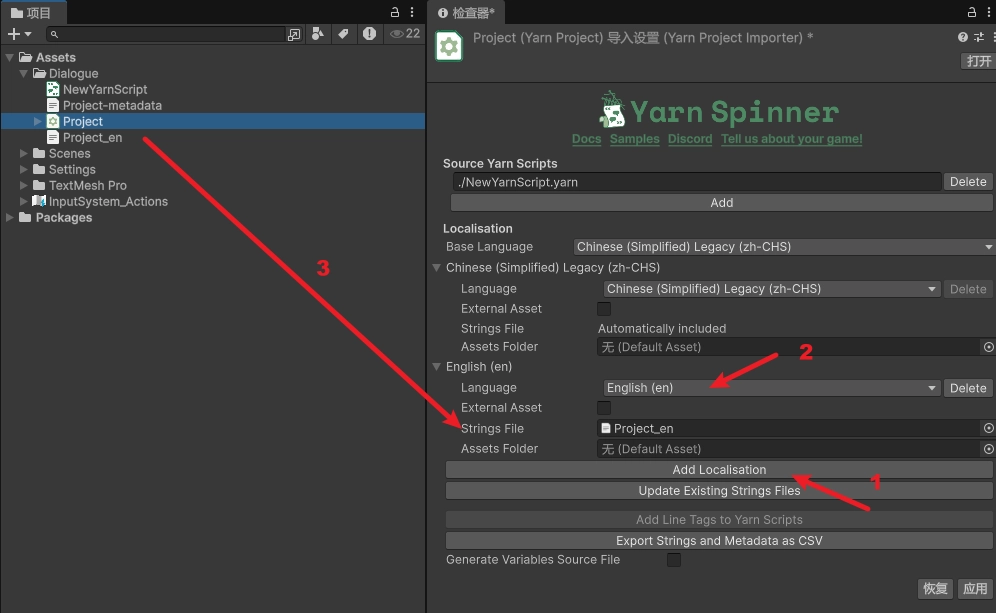Collapse English (en) localisation section
The width and height of the screenshot is (996, 613).
coord(436,367)
